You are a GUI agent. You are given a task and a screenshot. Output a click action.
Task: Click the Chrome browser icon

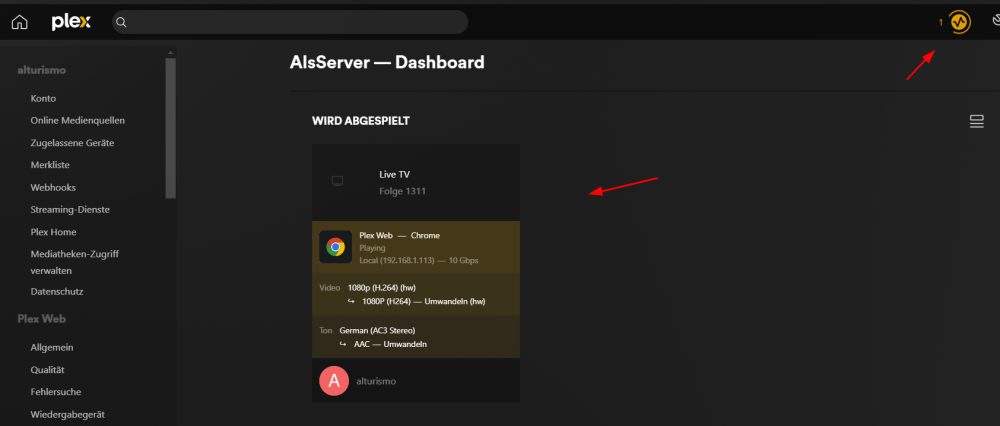(x=335, y=247)
